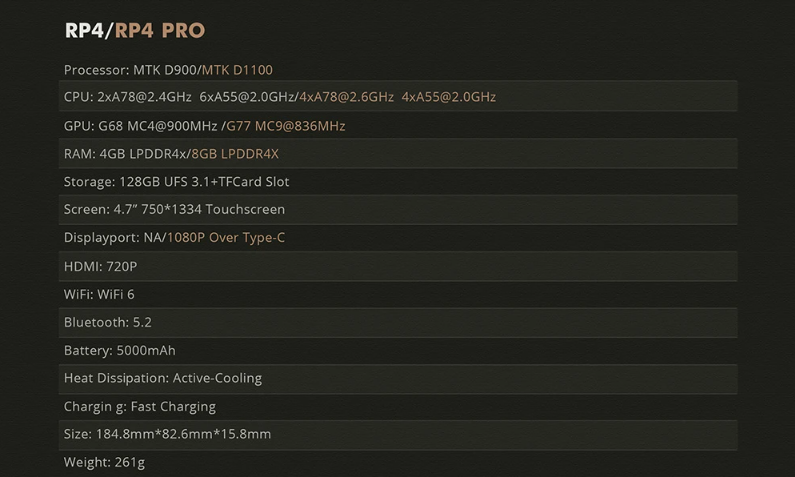Click the WiFi 6 specification line
795x477 pixels.
99,295
